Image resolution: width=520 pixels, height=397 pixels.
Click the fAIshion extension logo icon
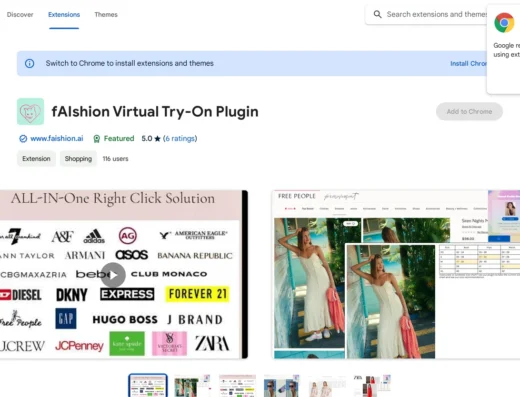tap(30, 111)
